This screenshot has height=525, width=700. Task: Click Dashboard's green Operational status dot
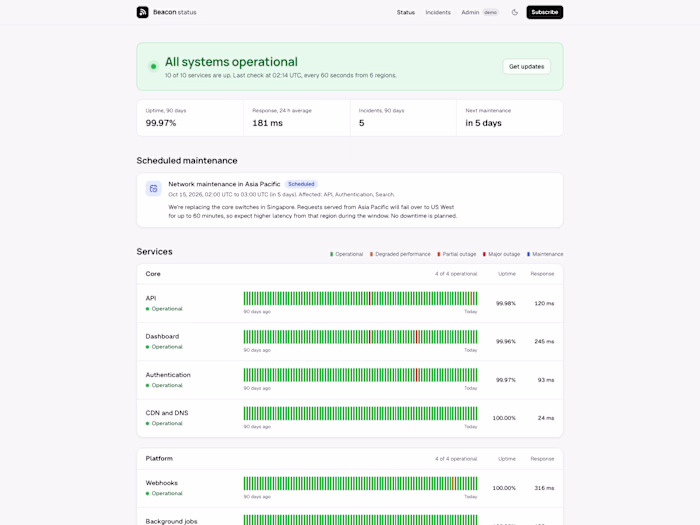(x=147, y=347)
